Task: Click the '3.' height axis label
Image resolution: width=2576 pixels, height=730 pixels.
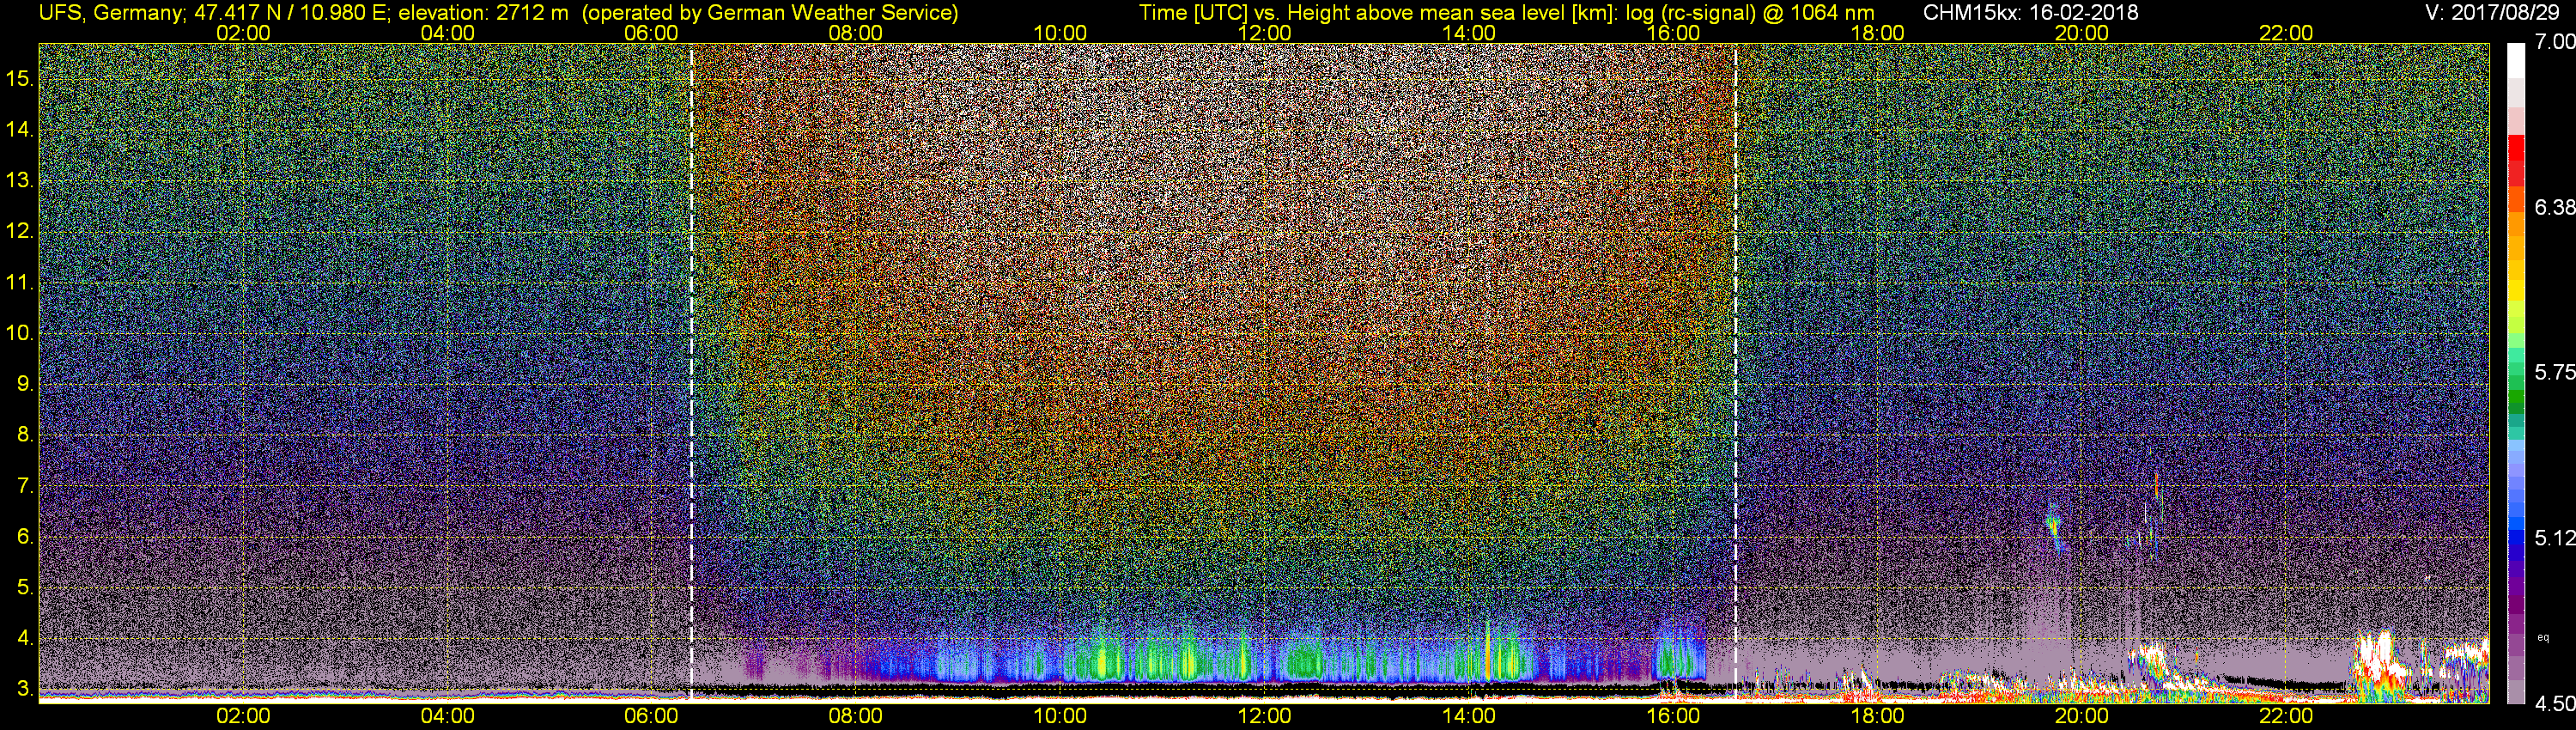Action: point(24,689)
